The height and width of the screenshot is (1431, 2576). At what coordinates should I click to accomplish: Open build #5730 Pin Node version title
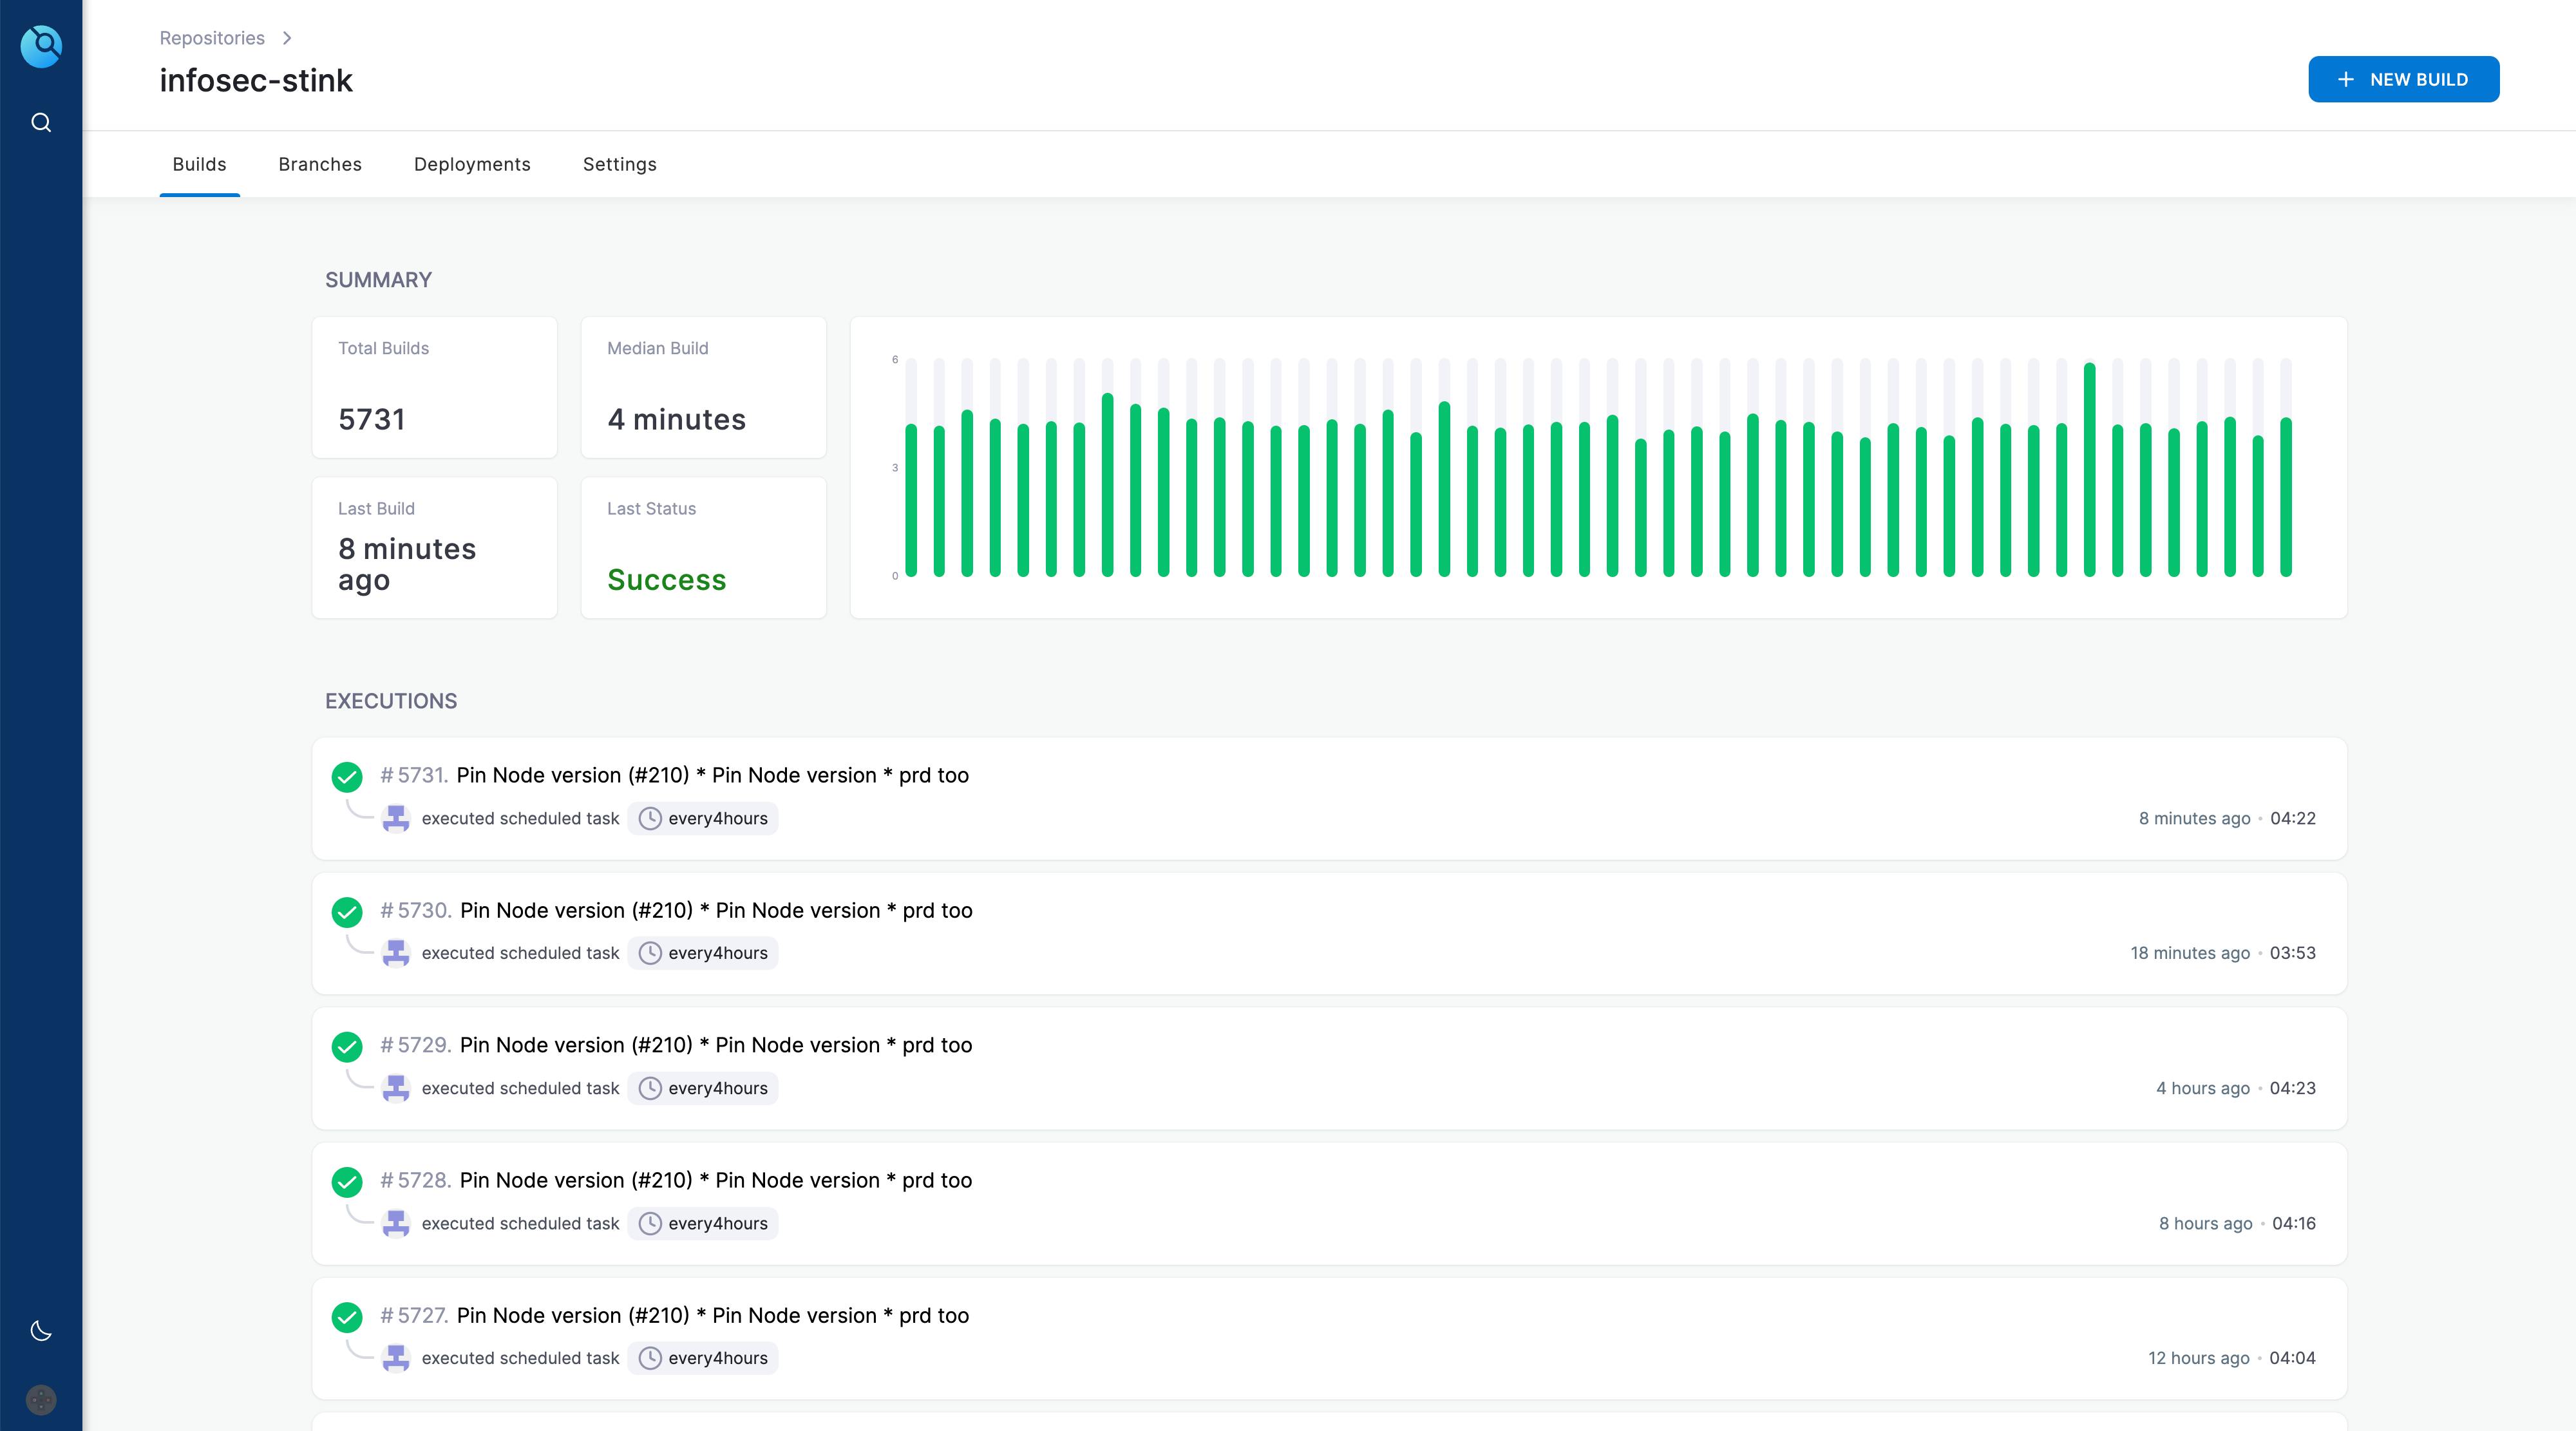716,910
